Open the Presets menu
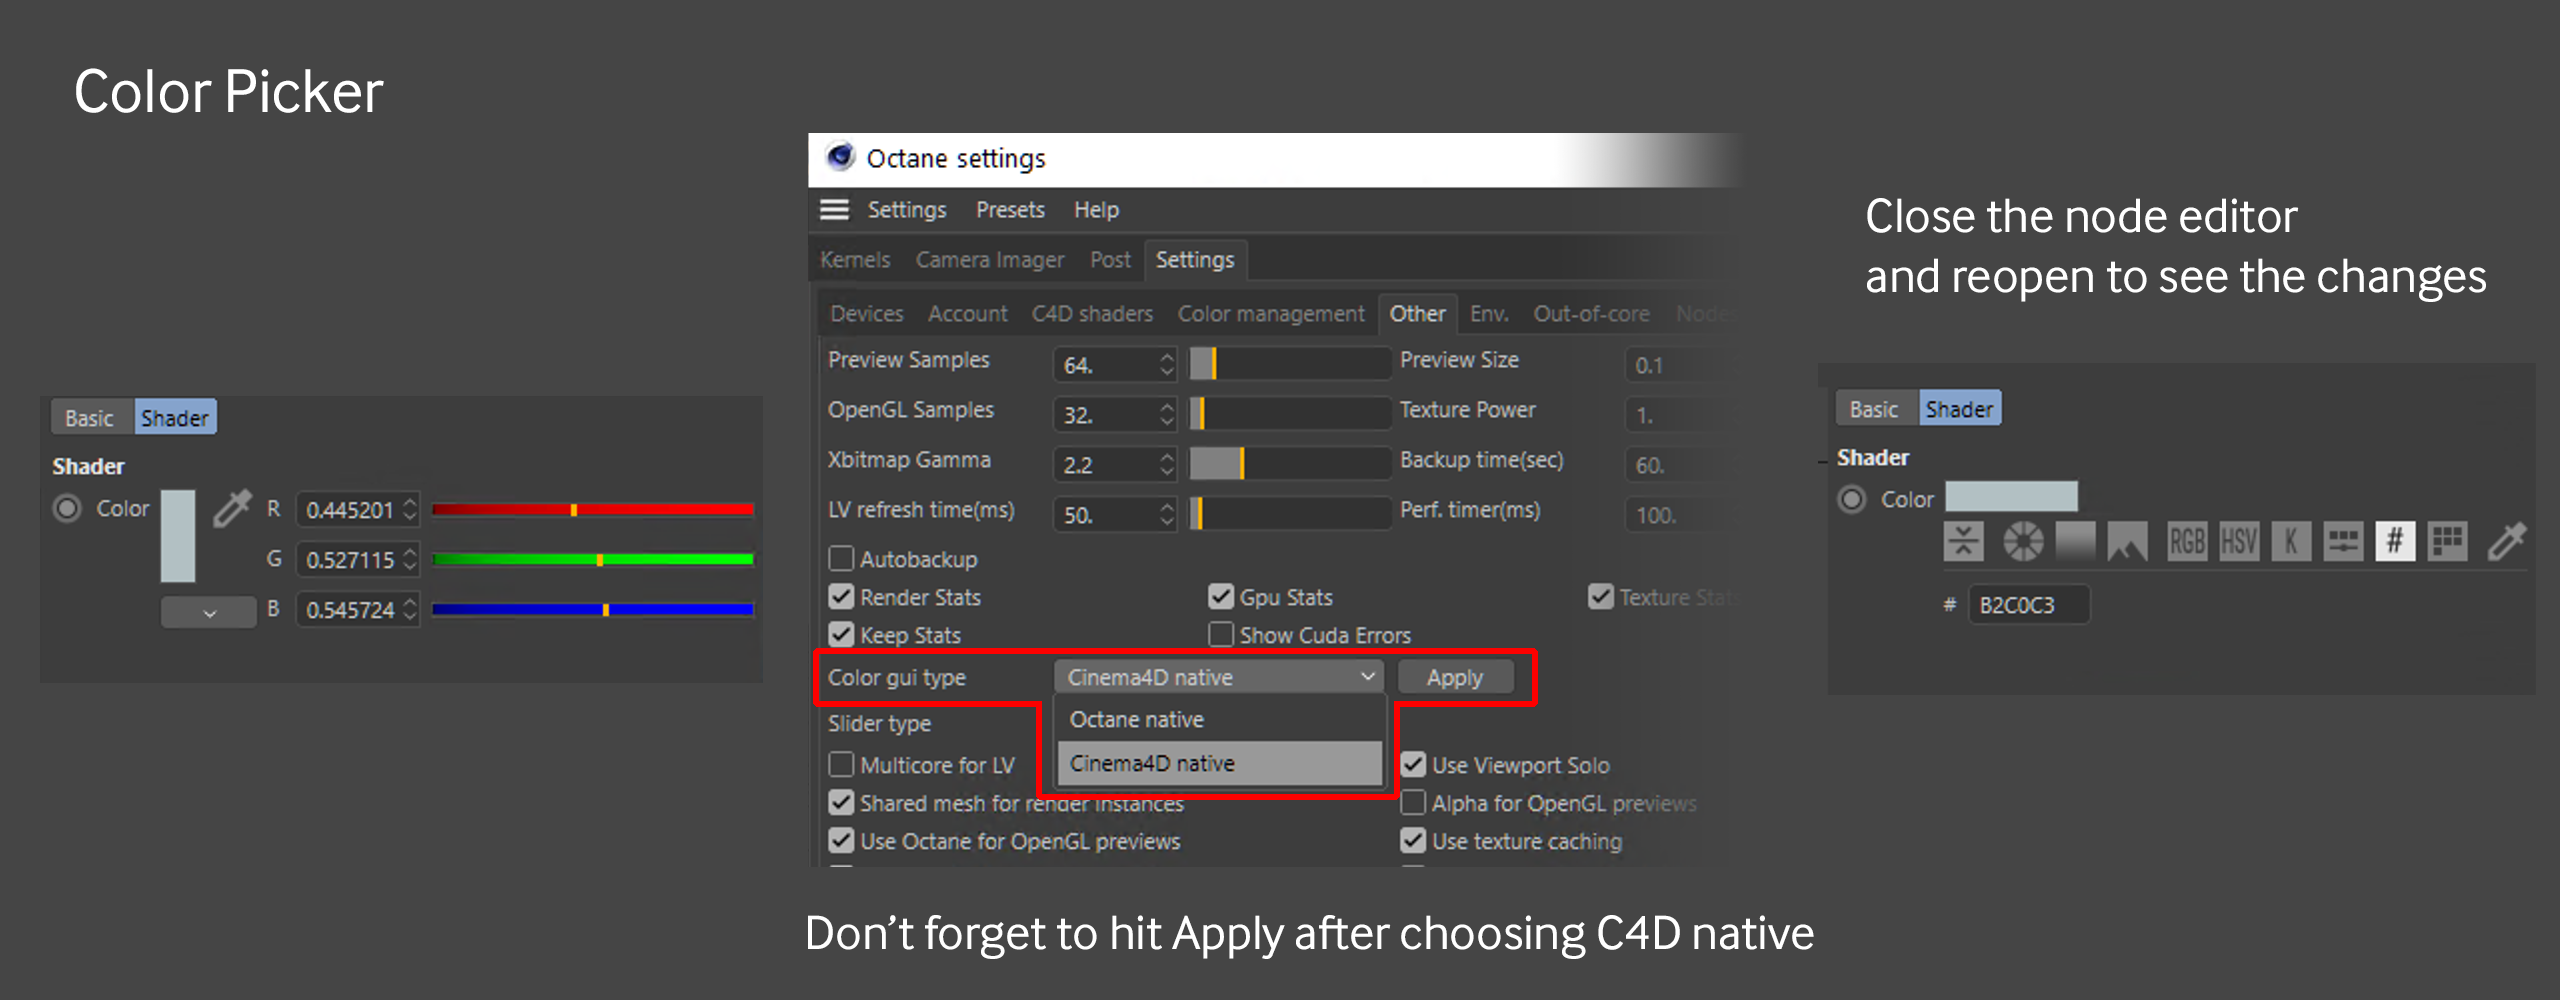2560x1000 pixels. click(1010, 210)
